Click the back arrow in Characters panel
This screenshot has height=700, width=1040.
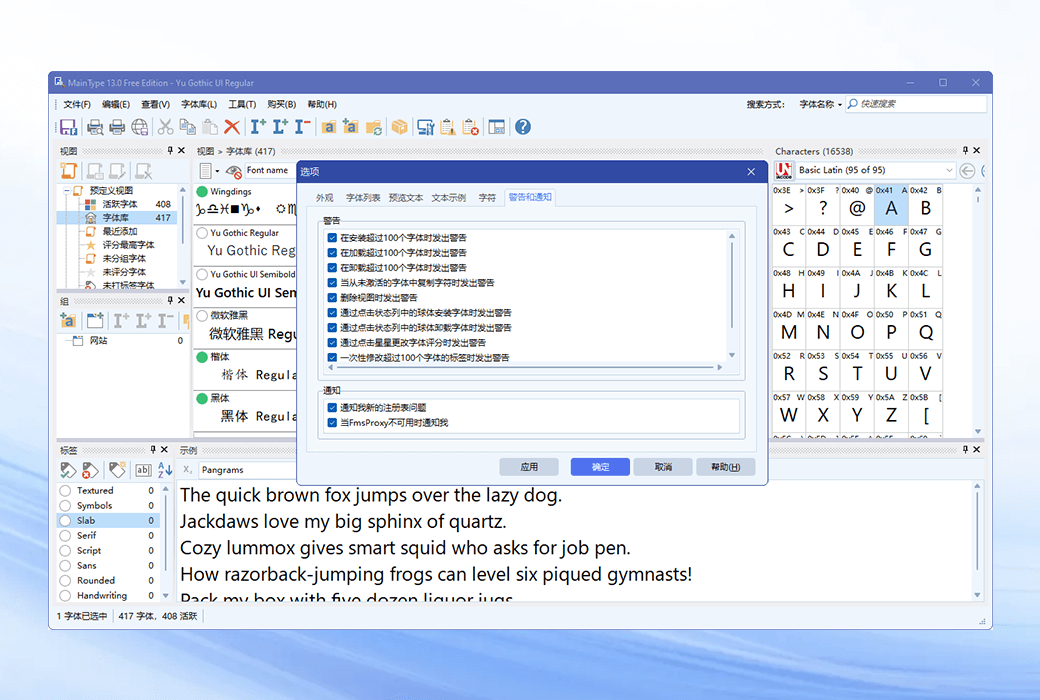pyautogui.click(x=967, y=171)
